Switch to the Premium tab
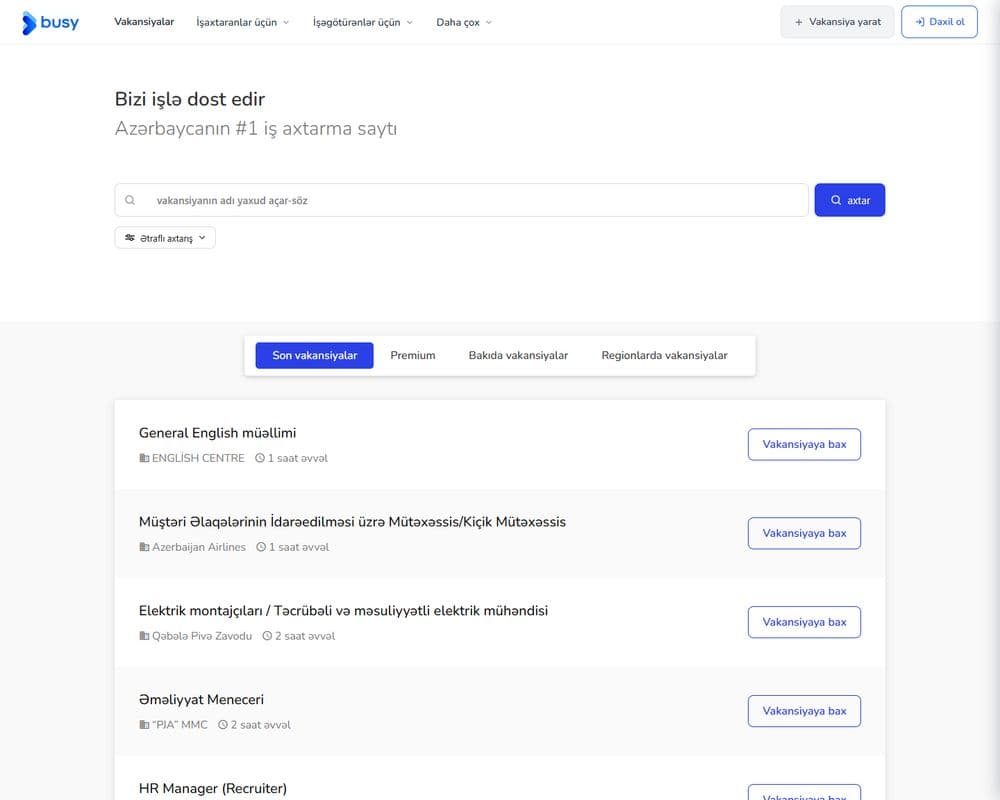The image size is (1000, 800). (x=413, y=355)
